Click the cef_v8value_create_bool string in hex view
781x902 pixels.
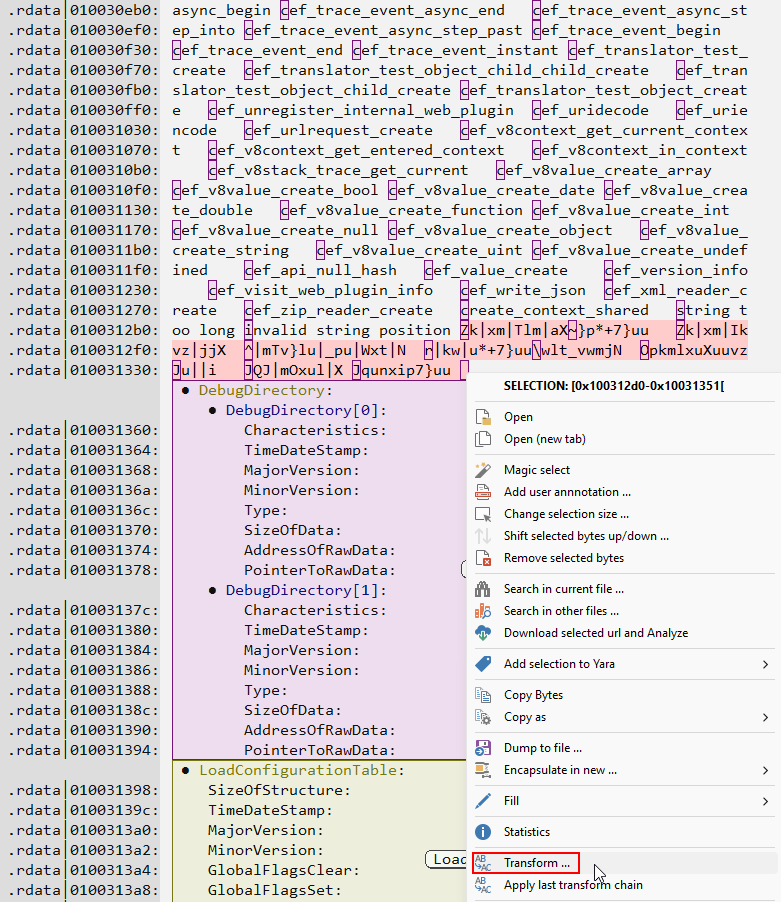click(275, 190)
